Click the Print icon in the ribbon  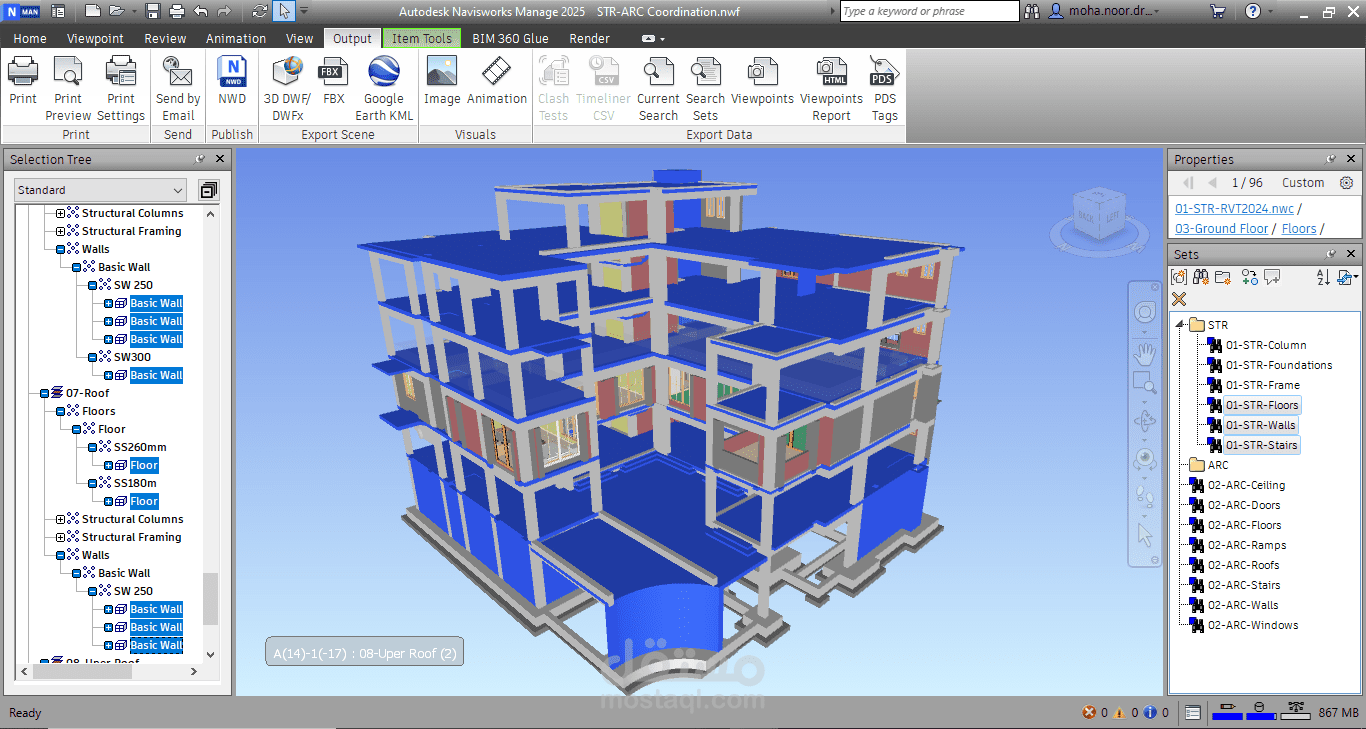tap(23, 81)
